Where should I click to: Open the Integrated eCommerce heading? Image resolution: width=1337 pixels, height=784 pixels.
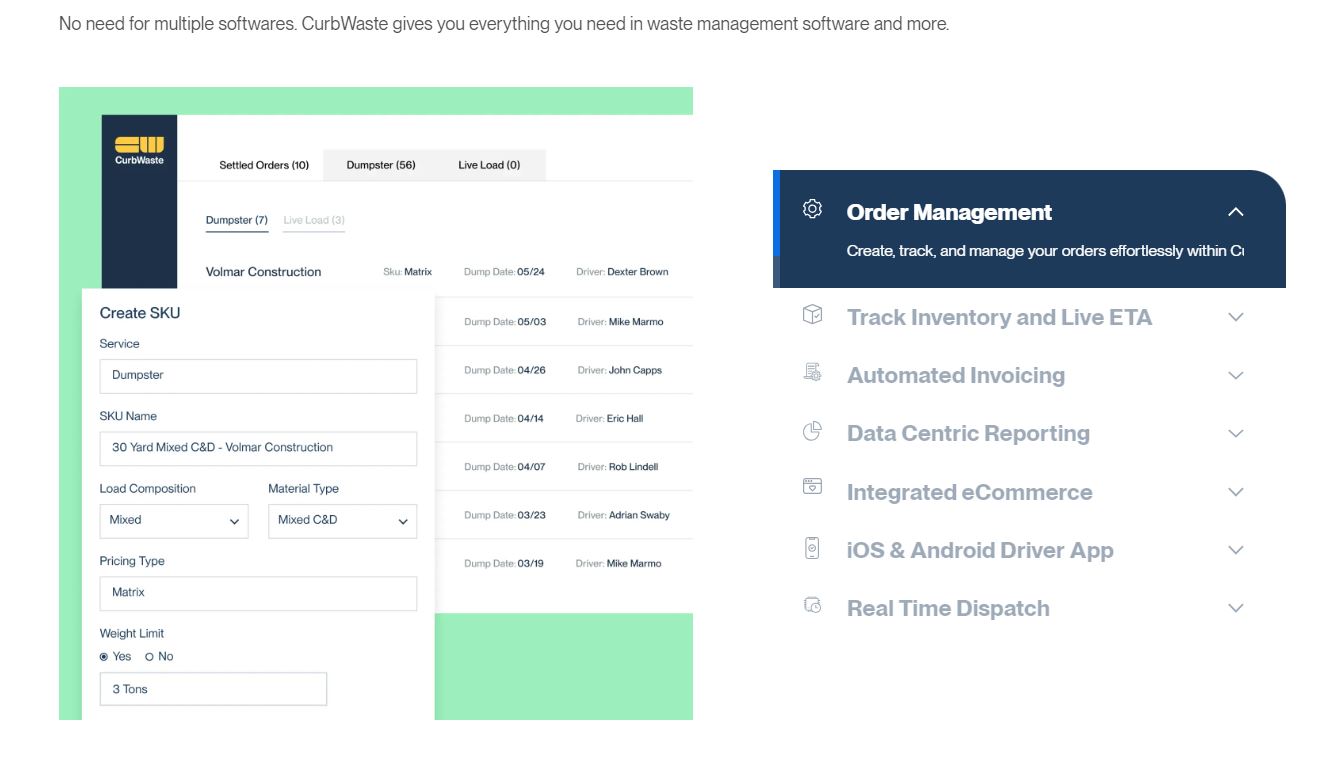pyautogui.click(x=970, y=492)
